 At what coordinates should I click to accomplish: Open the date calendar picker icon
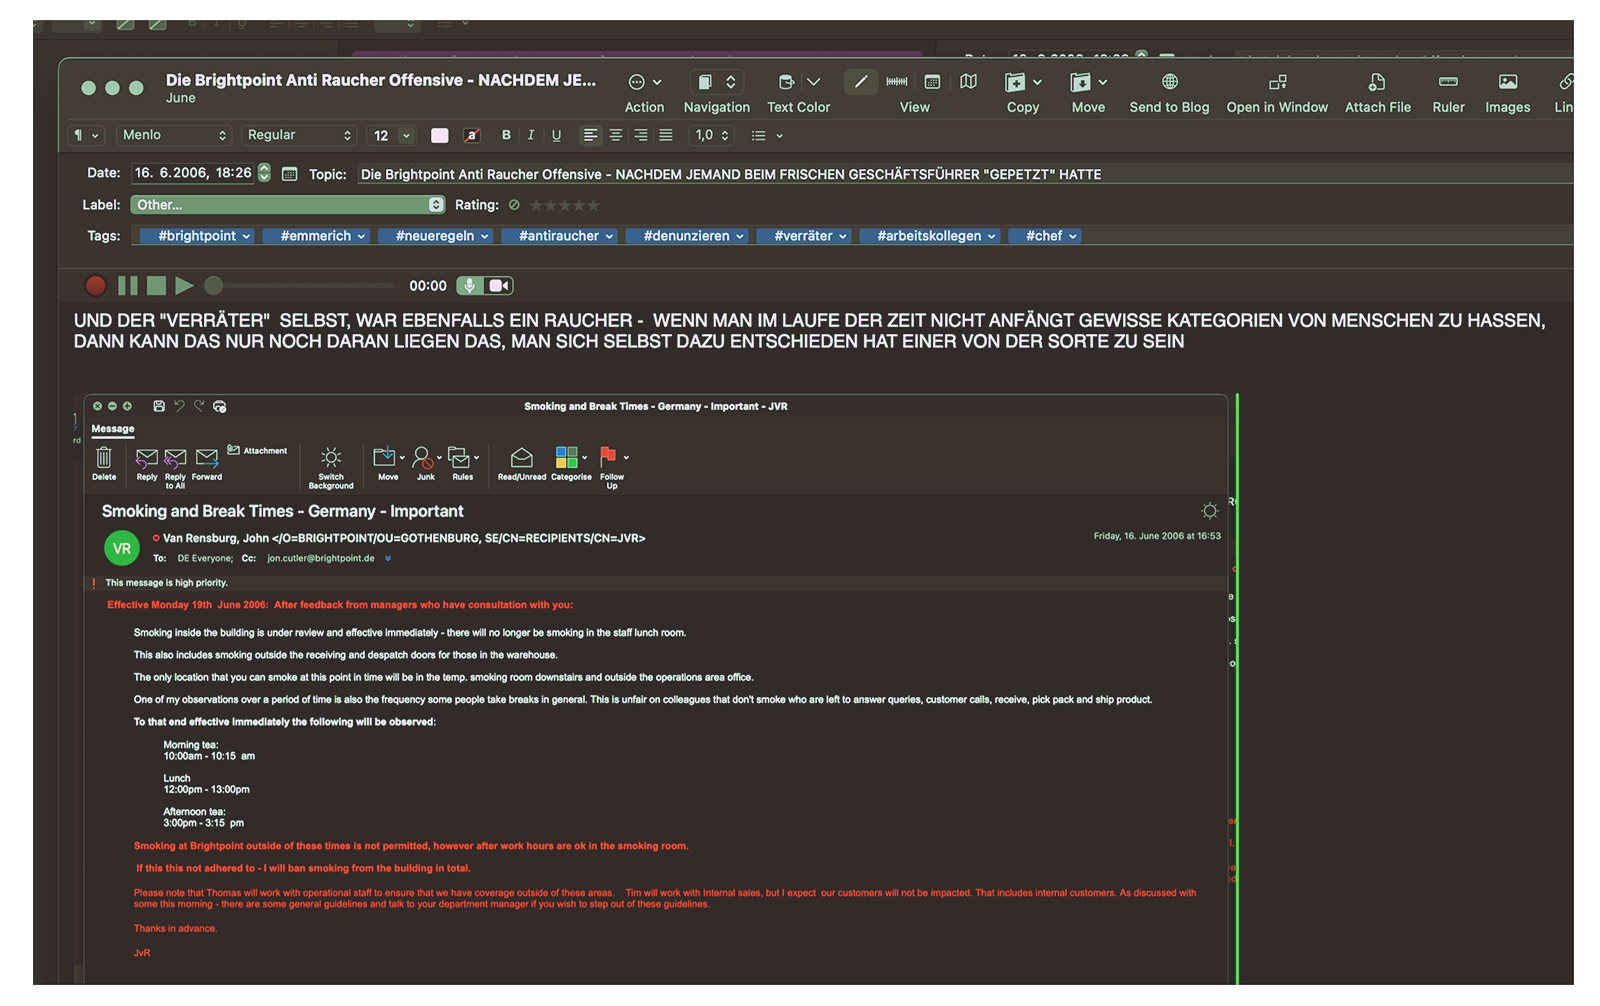(x=290, y=174)
